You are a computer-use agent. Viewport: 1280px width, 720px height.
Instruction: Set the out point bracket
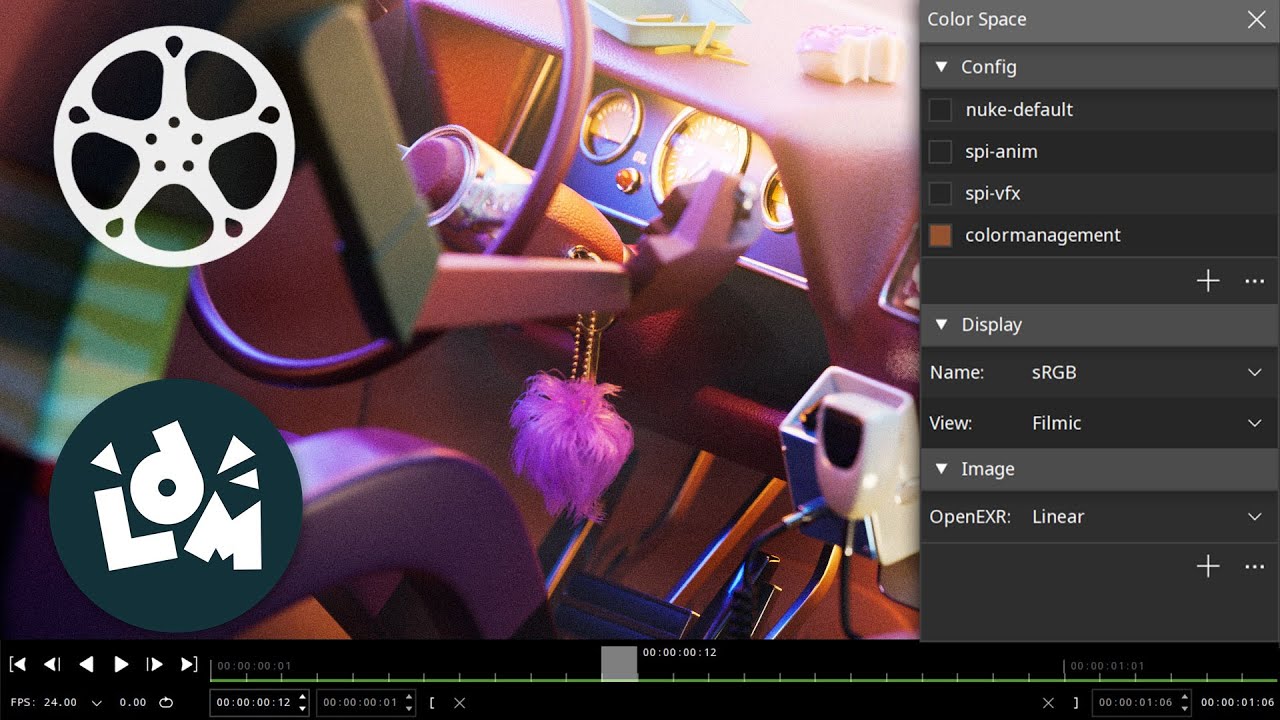click(x=1076, y=703)
